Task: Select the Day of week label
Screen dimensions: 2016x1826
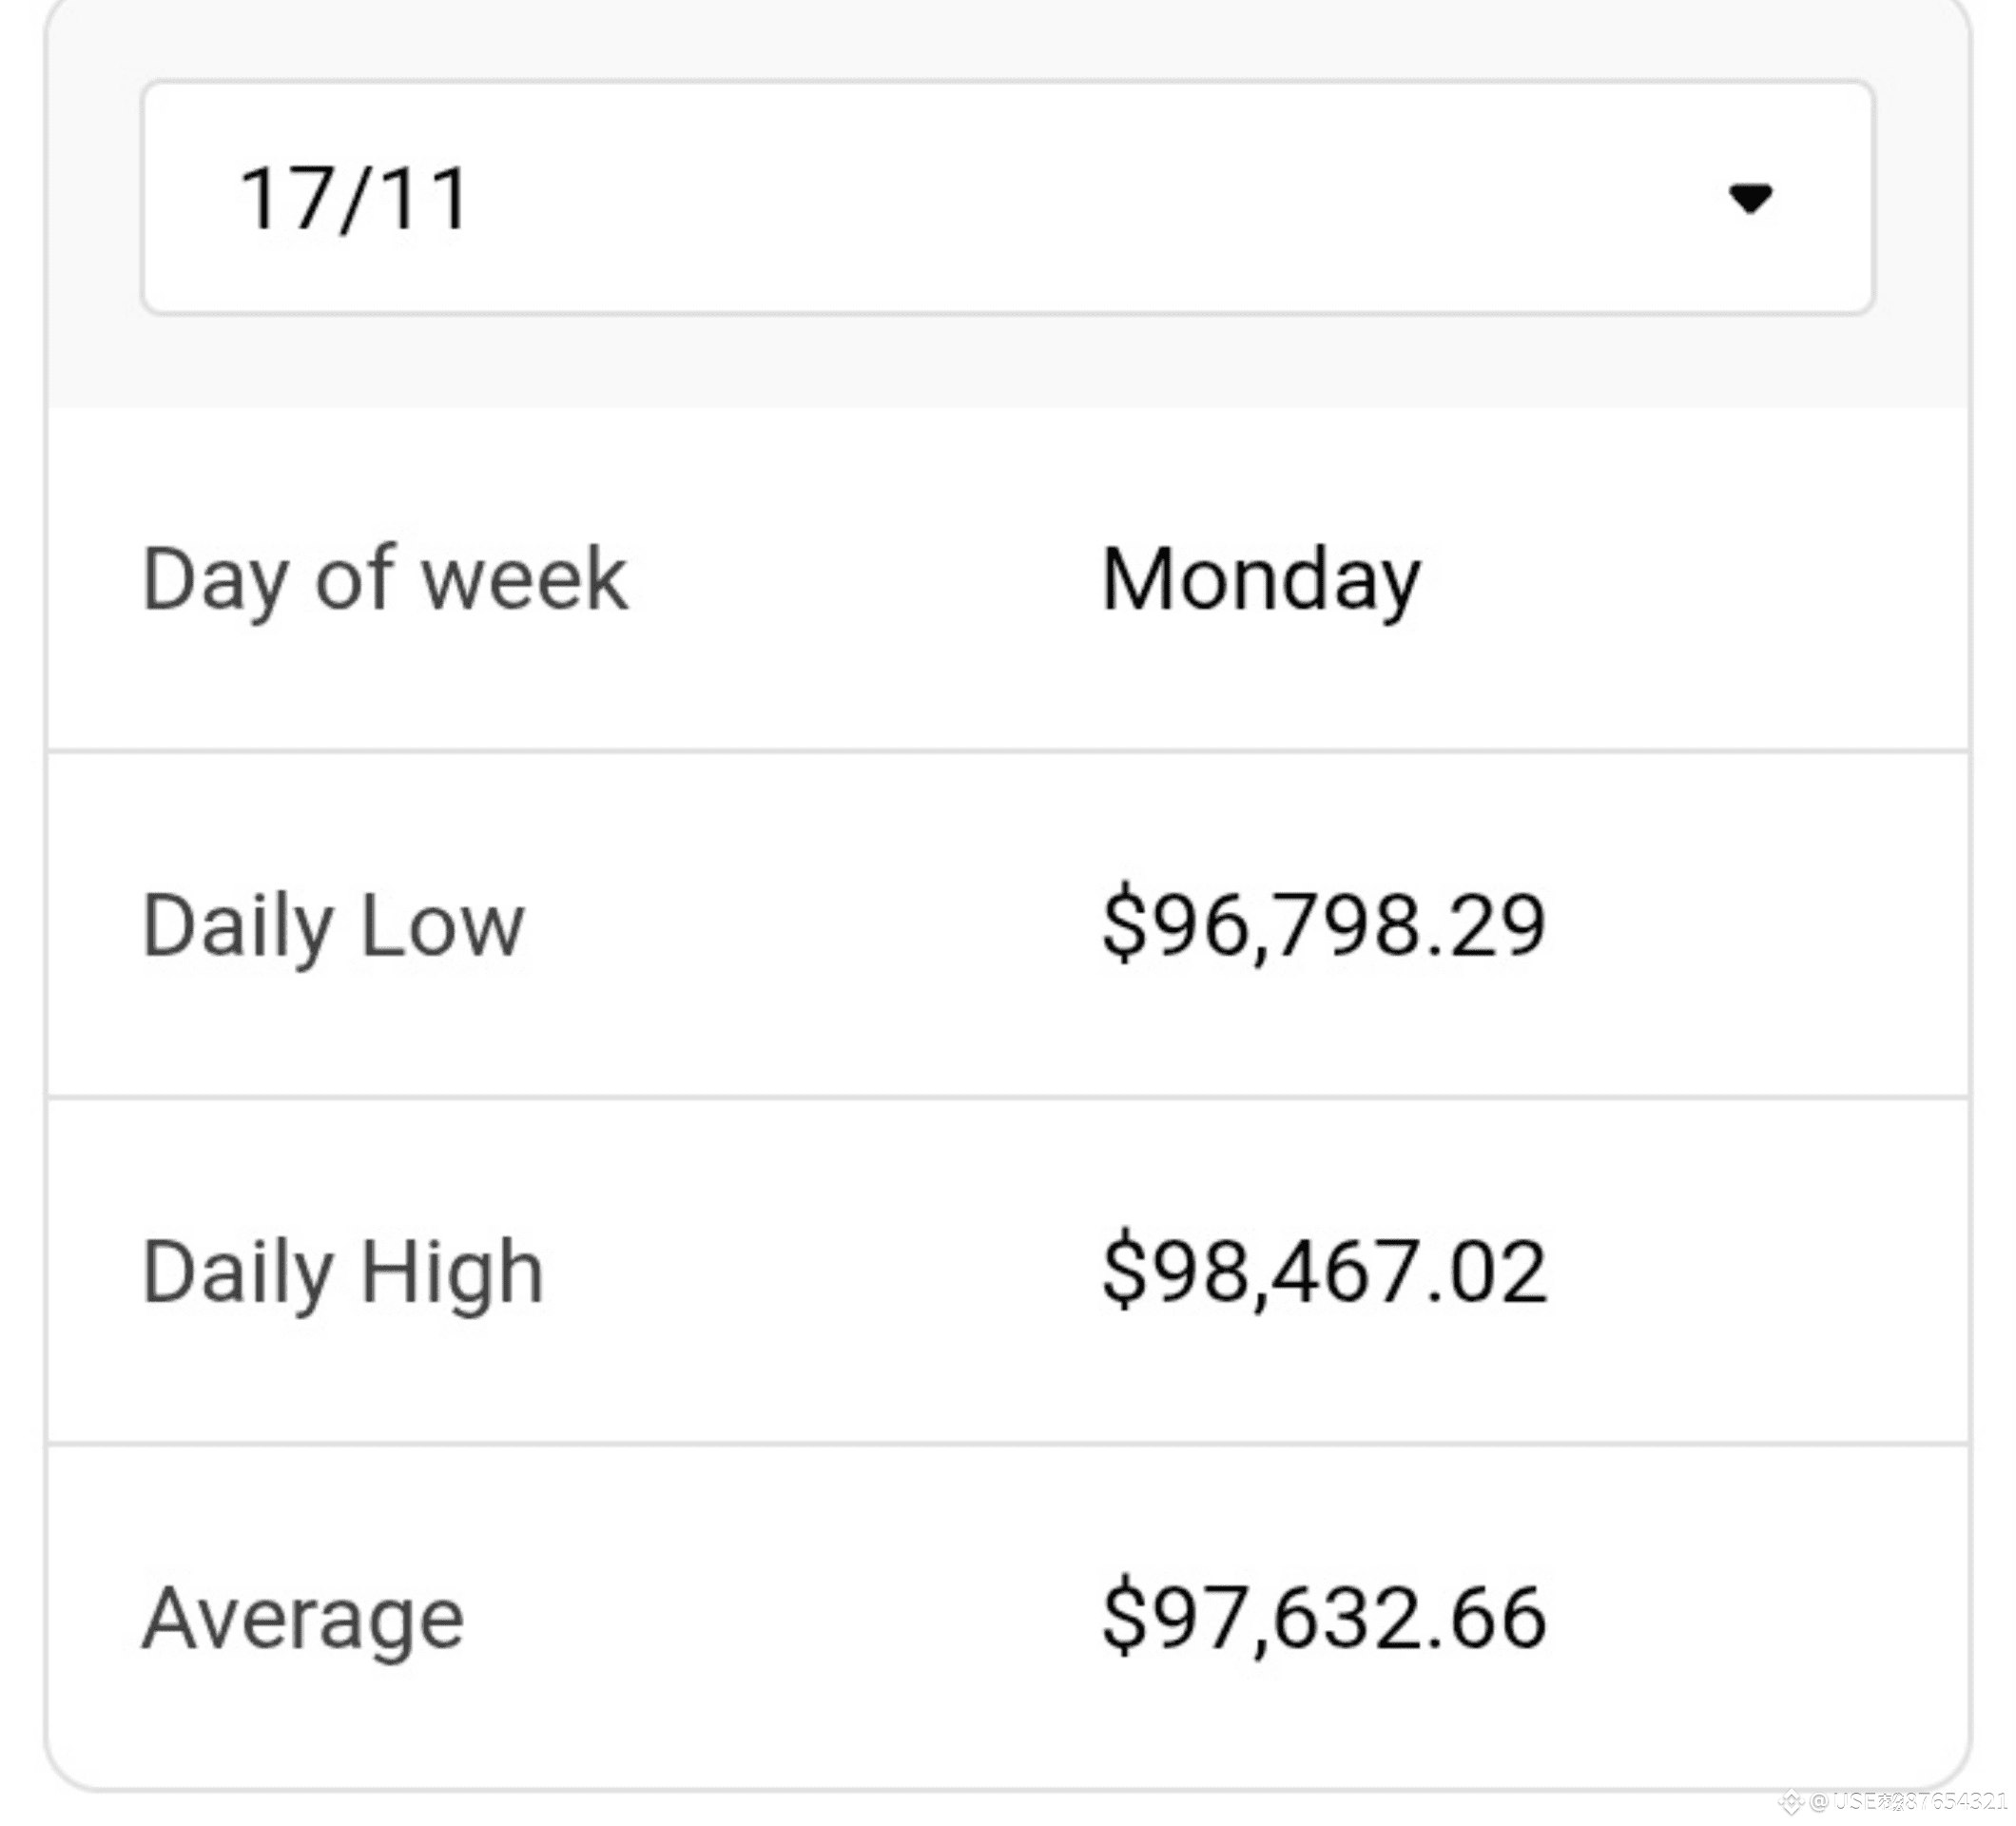Action: [385, 580]
